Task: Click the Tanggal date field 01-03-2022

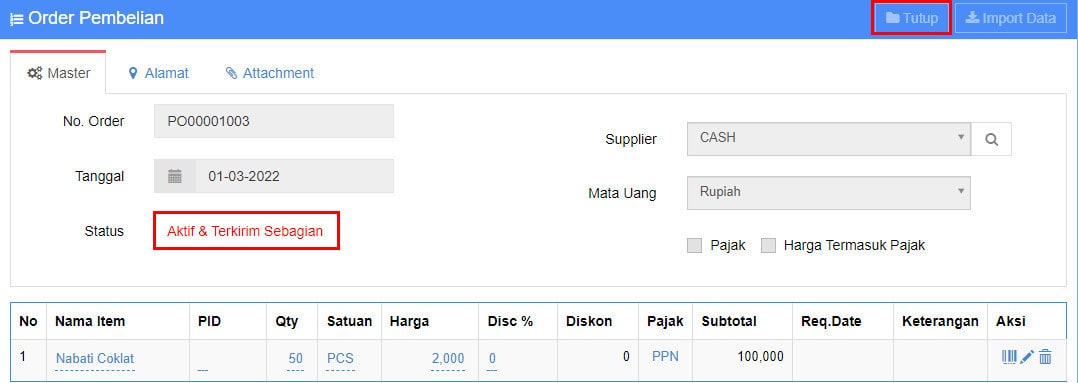Action: point(294,176)
